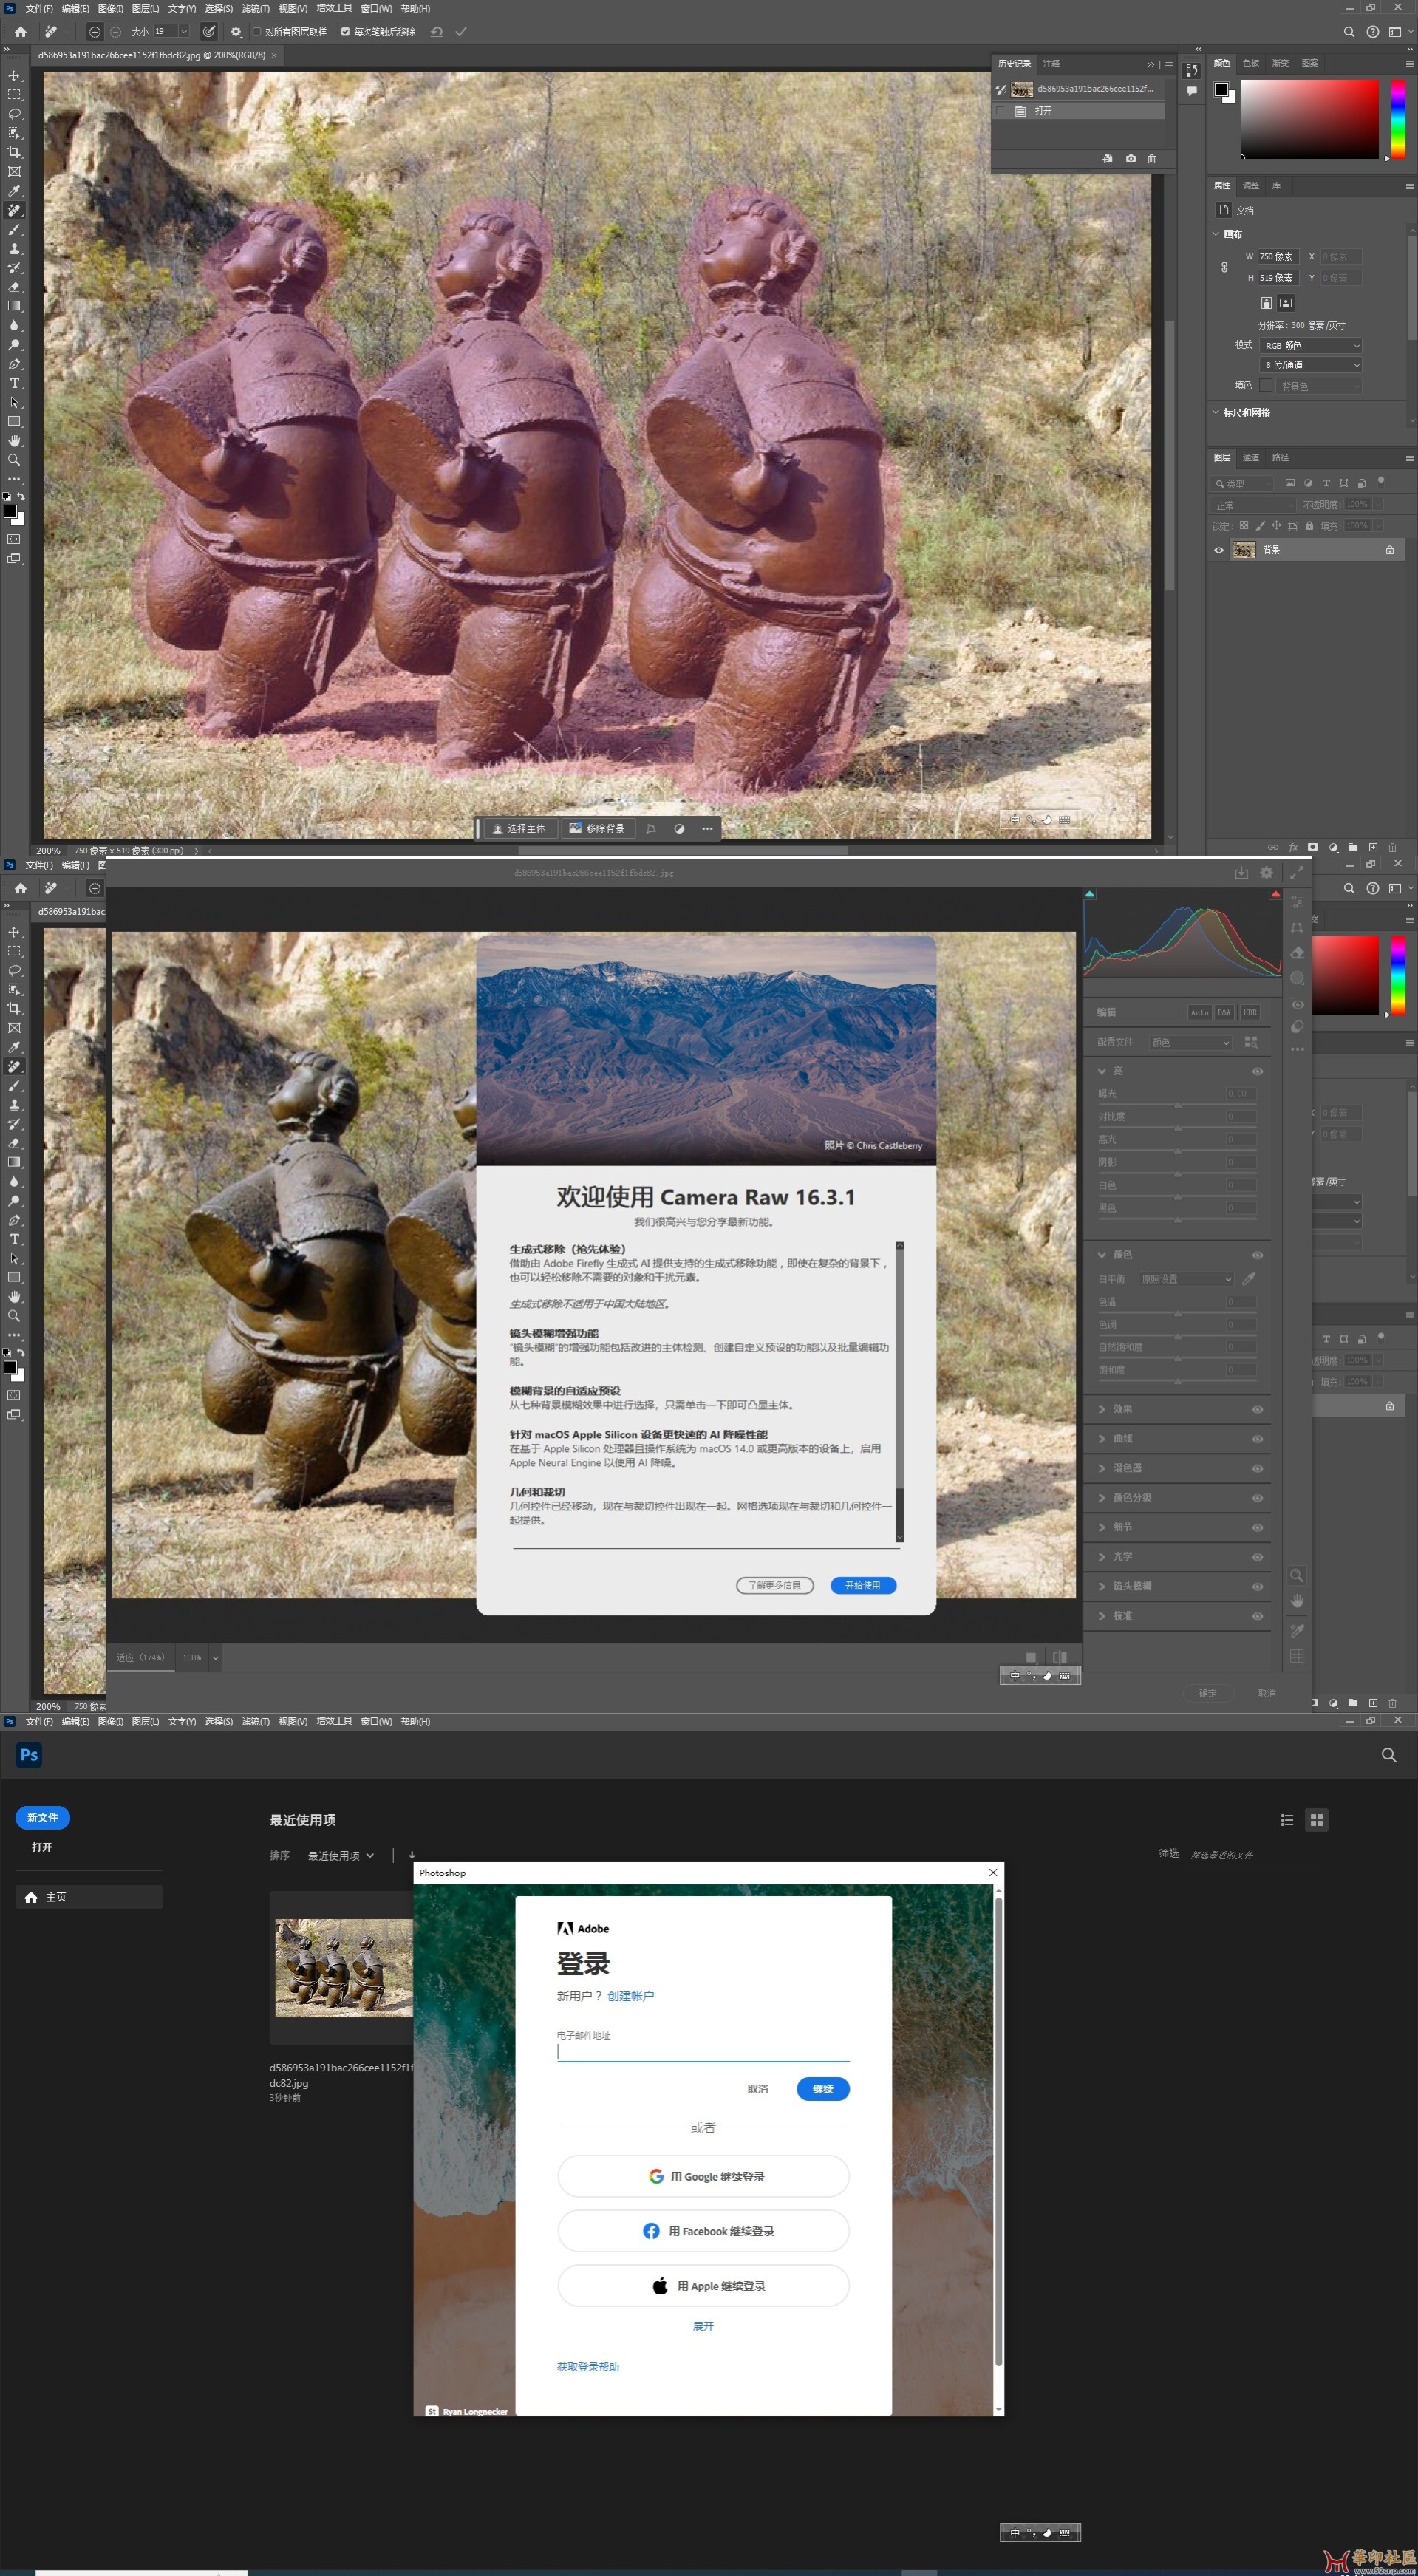
Task: Delete state with trash icon in History panel
Action: pos(1151,158)
